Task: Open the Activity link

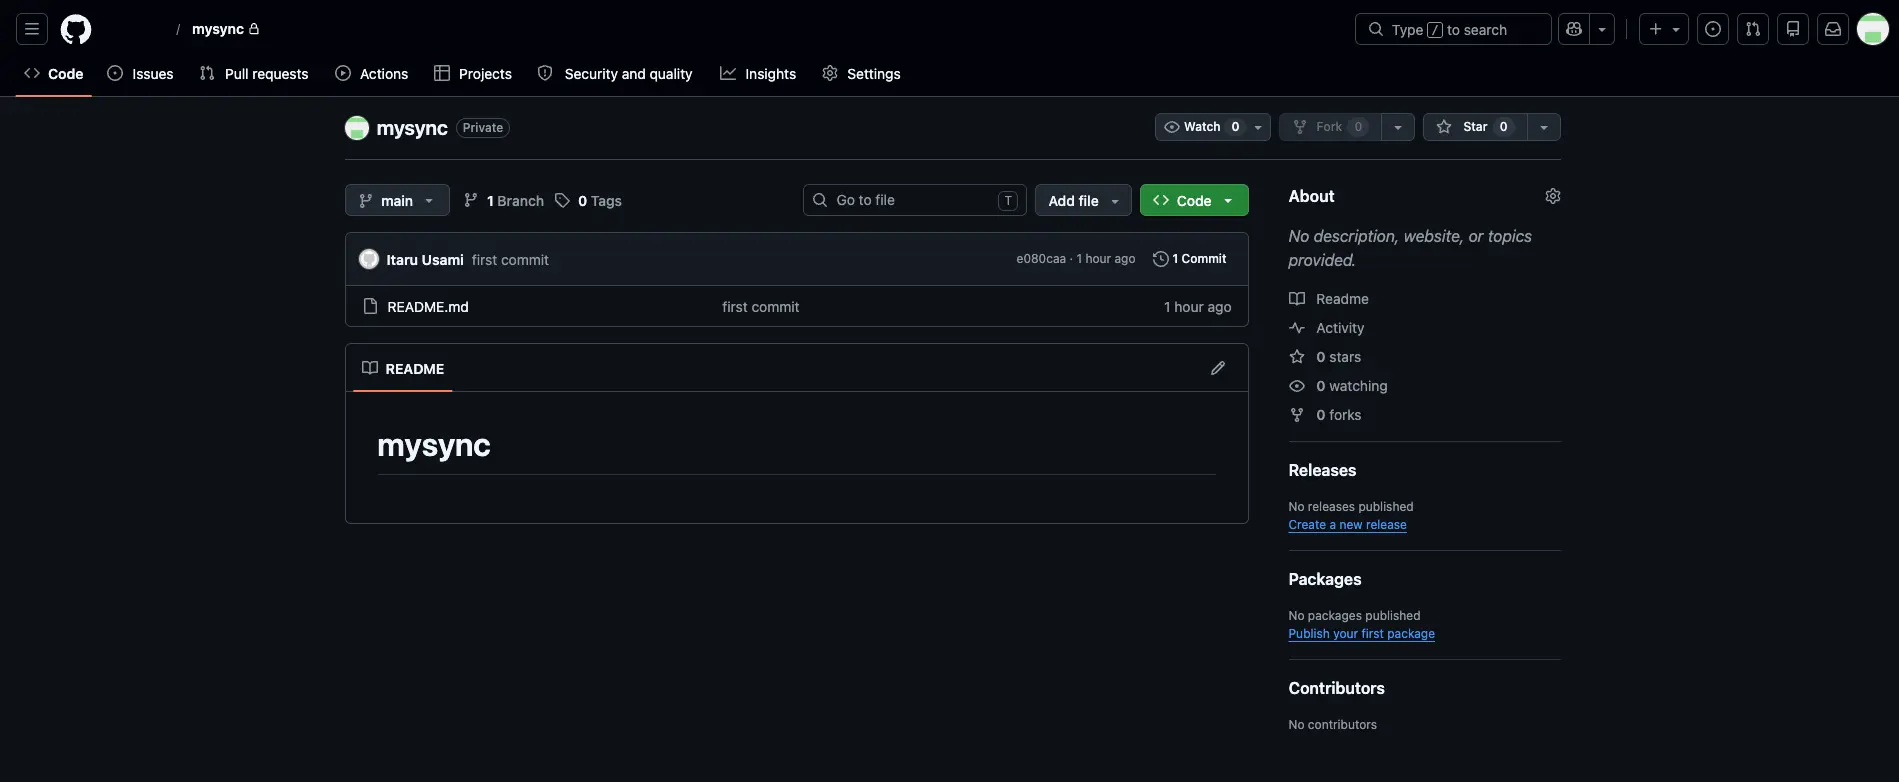Action: coord(1327,328)
